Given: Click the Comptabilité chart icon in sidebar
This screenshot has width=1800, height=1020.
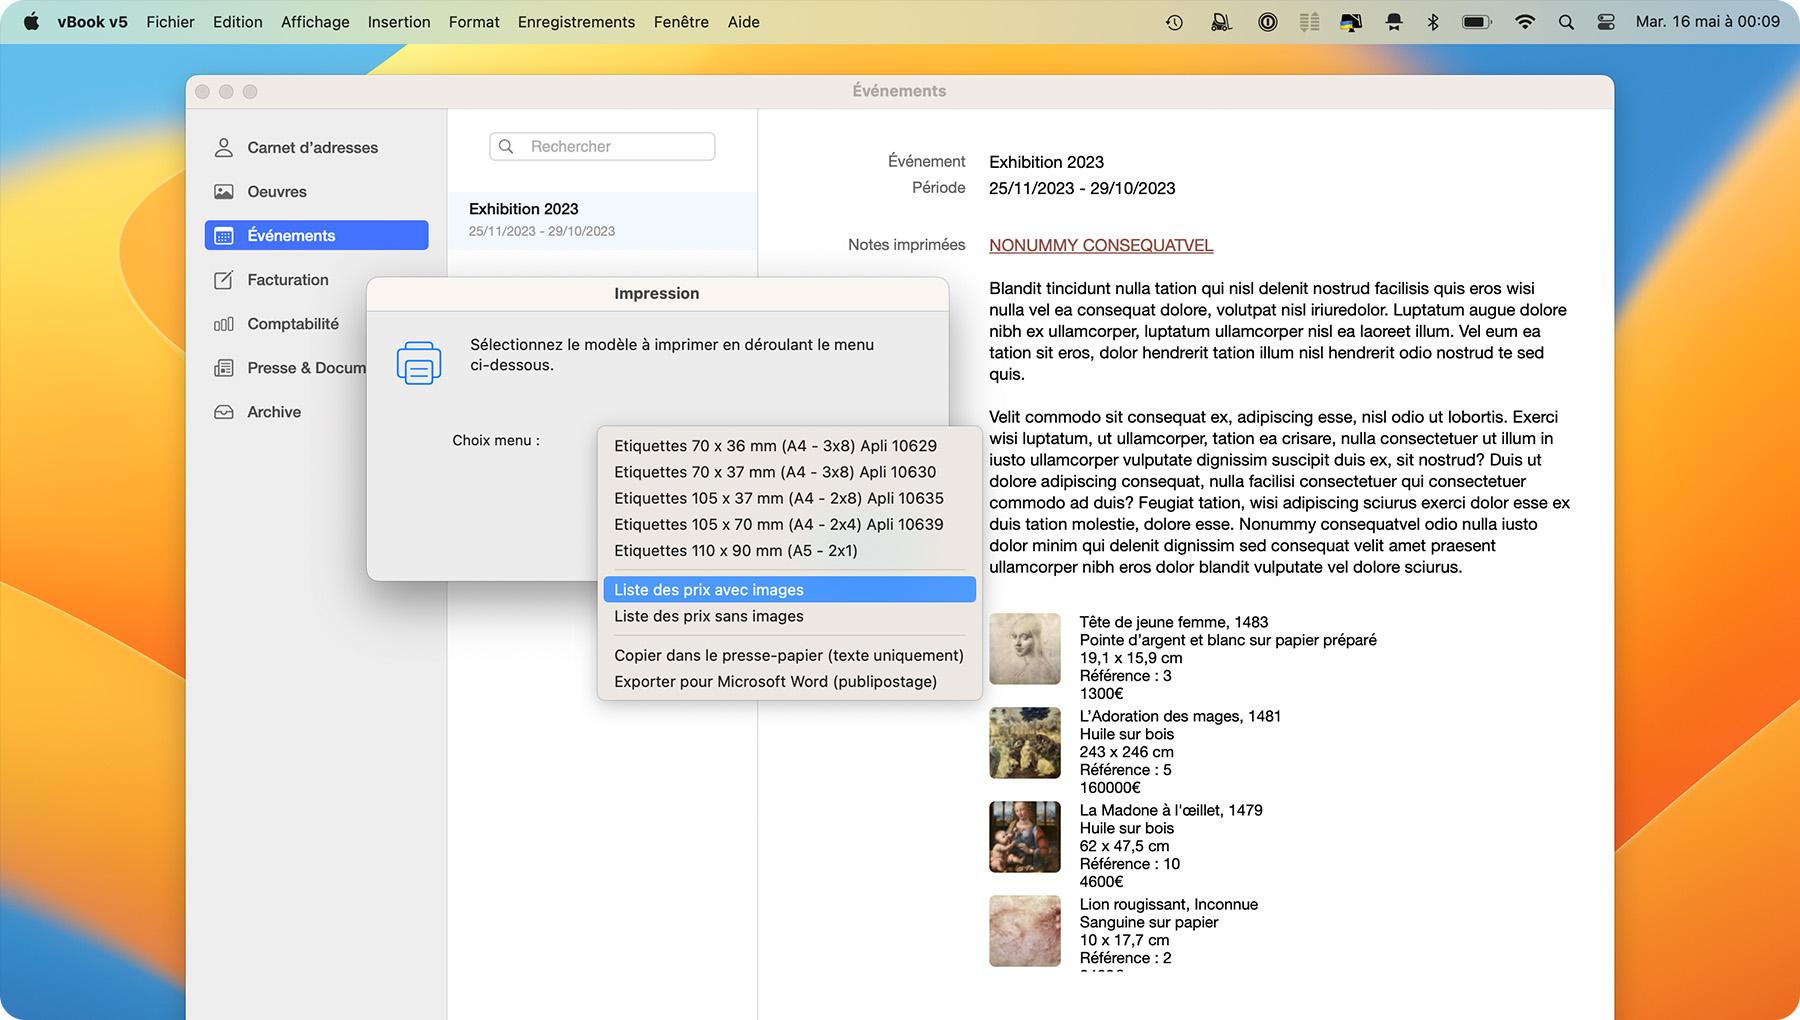Looking at the screenshot, I should click(x=224, y=324).
